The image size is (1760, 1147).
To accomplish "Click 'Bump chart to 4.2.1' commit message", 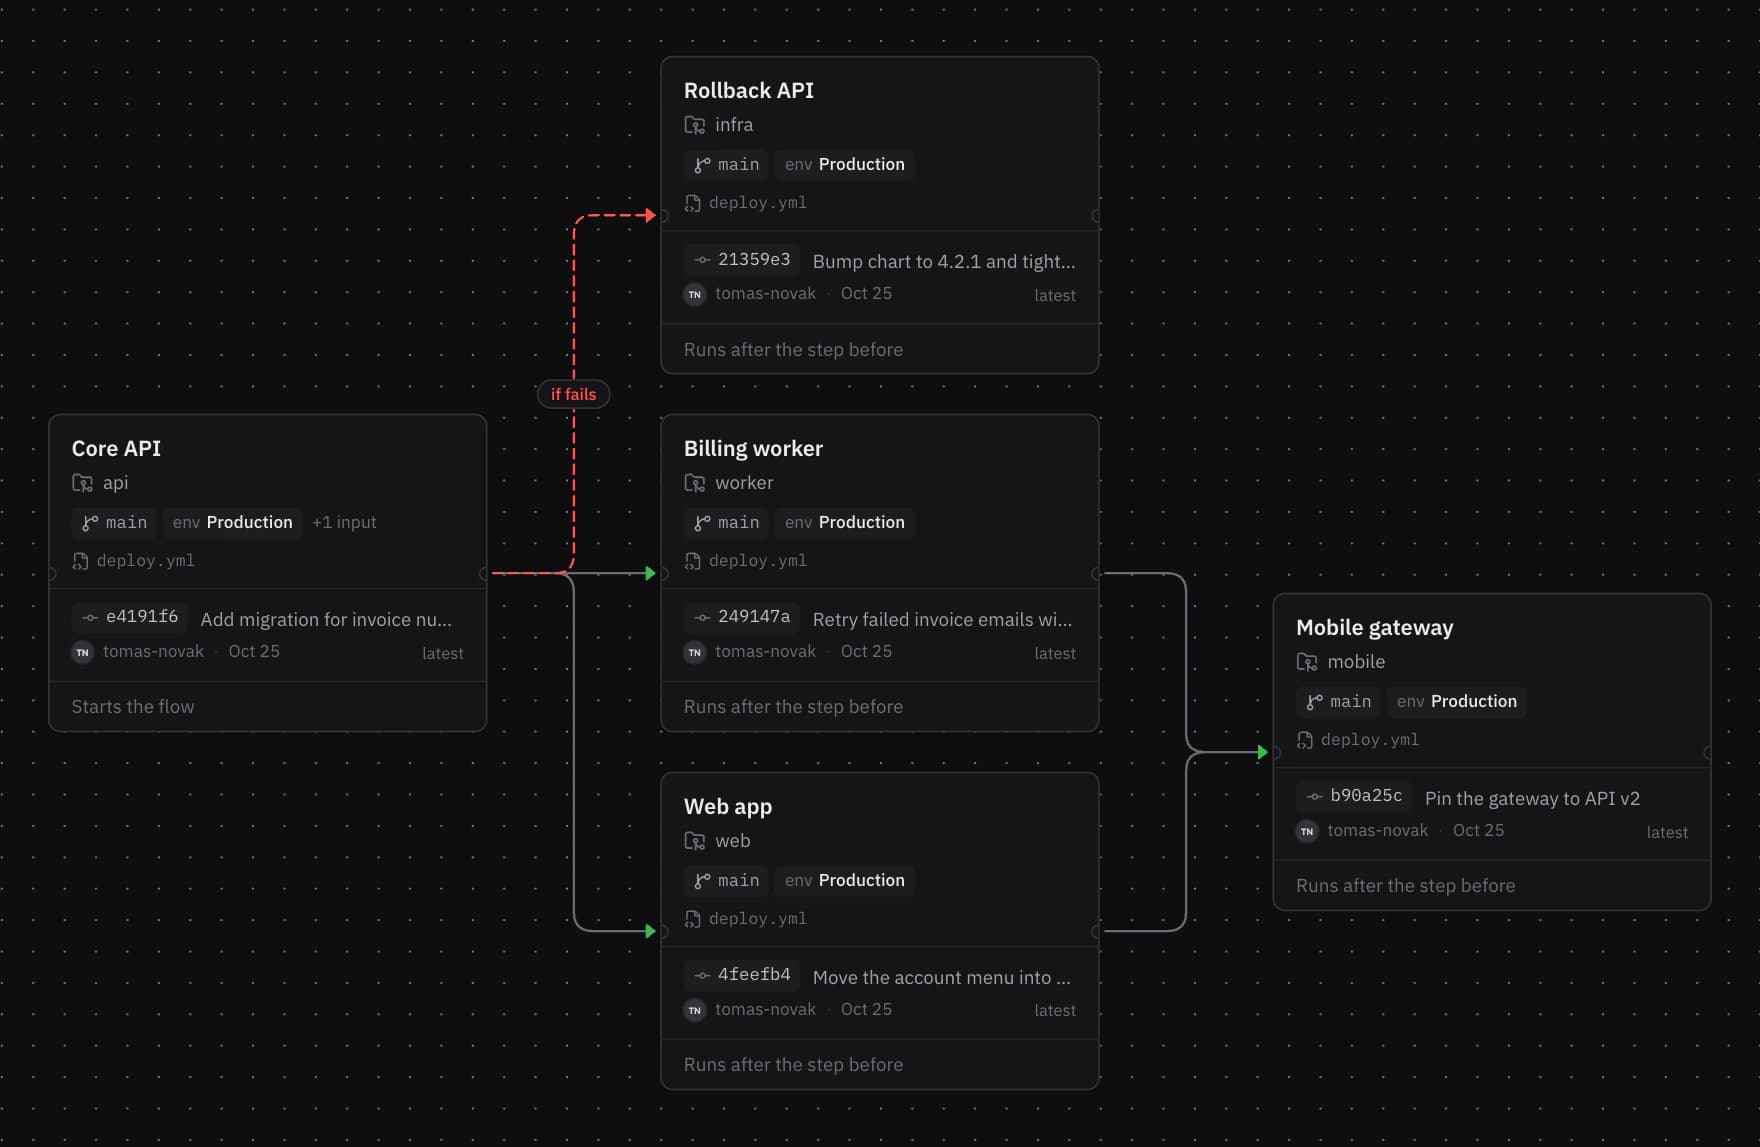I will pyautogui.click(x=944, y=261).
